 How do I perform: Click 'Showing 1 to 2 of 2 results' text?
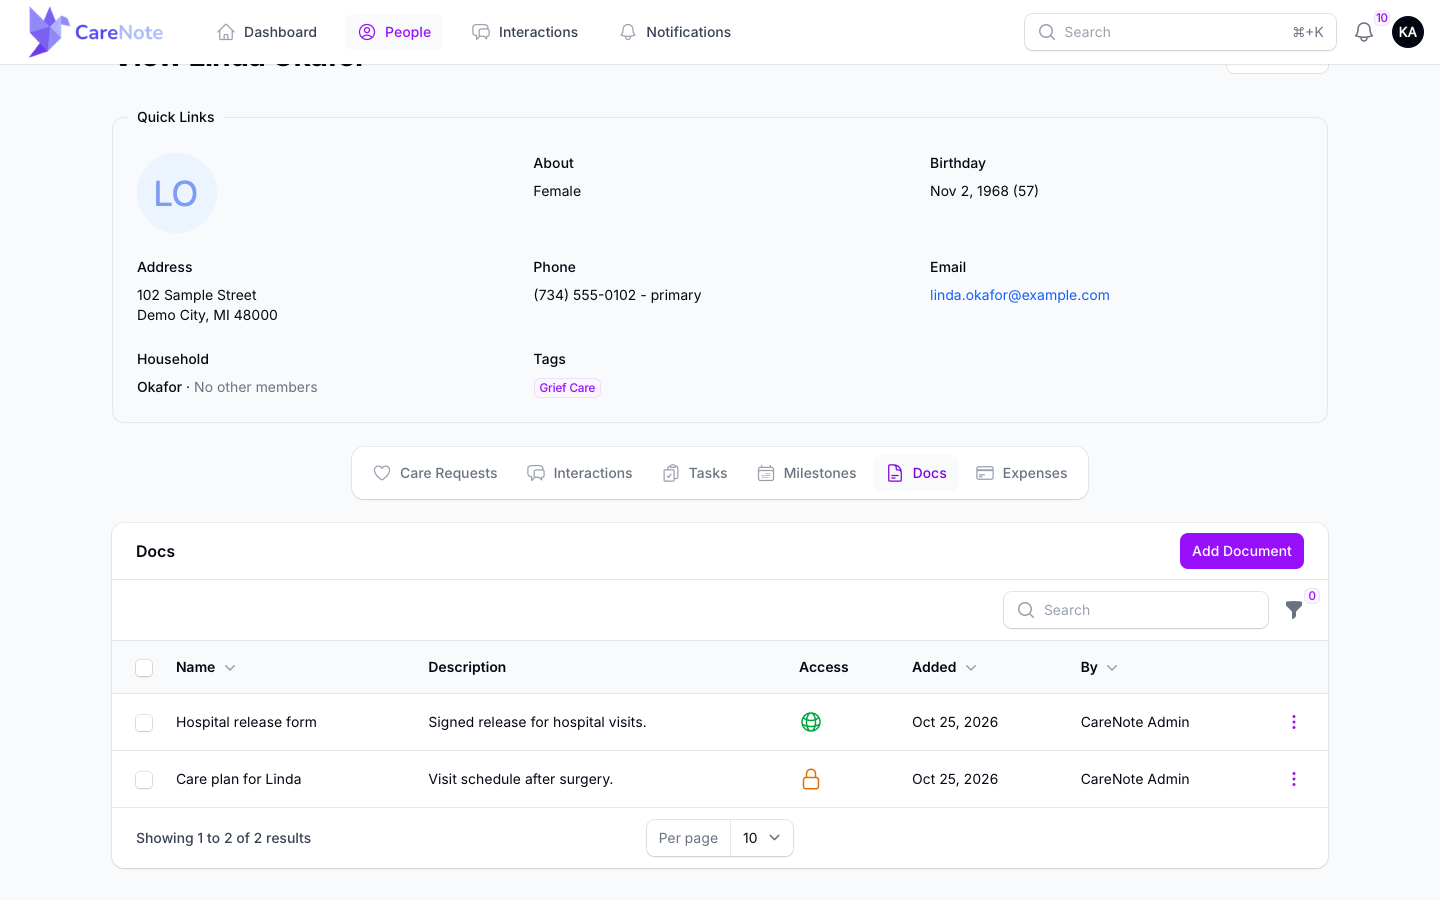tap(224, 838)
